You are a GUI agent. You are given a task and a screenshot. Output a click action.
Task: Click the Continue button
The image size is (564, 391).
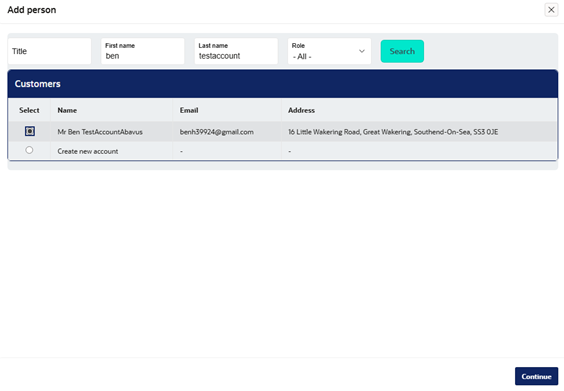tap(536, 376)
